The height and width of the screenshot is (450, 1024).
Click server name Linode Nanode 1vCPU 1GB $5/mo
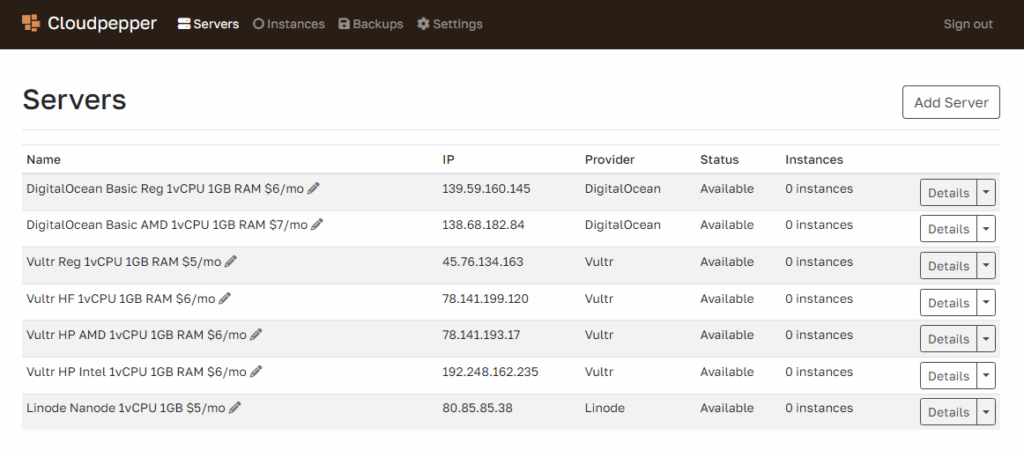click(126, 408)
